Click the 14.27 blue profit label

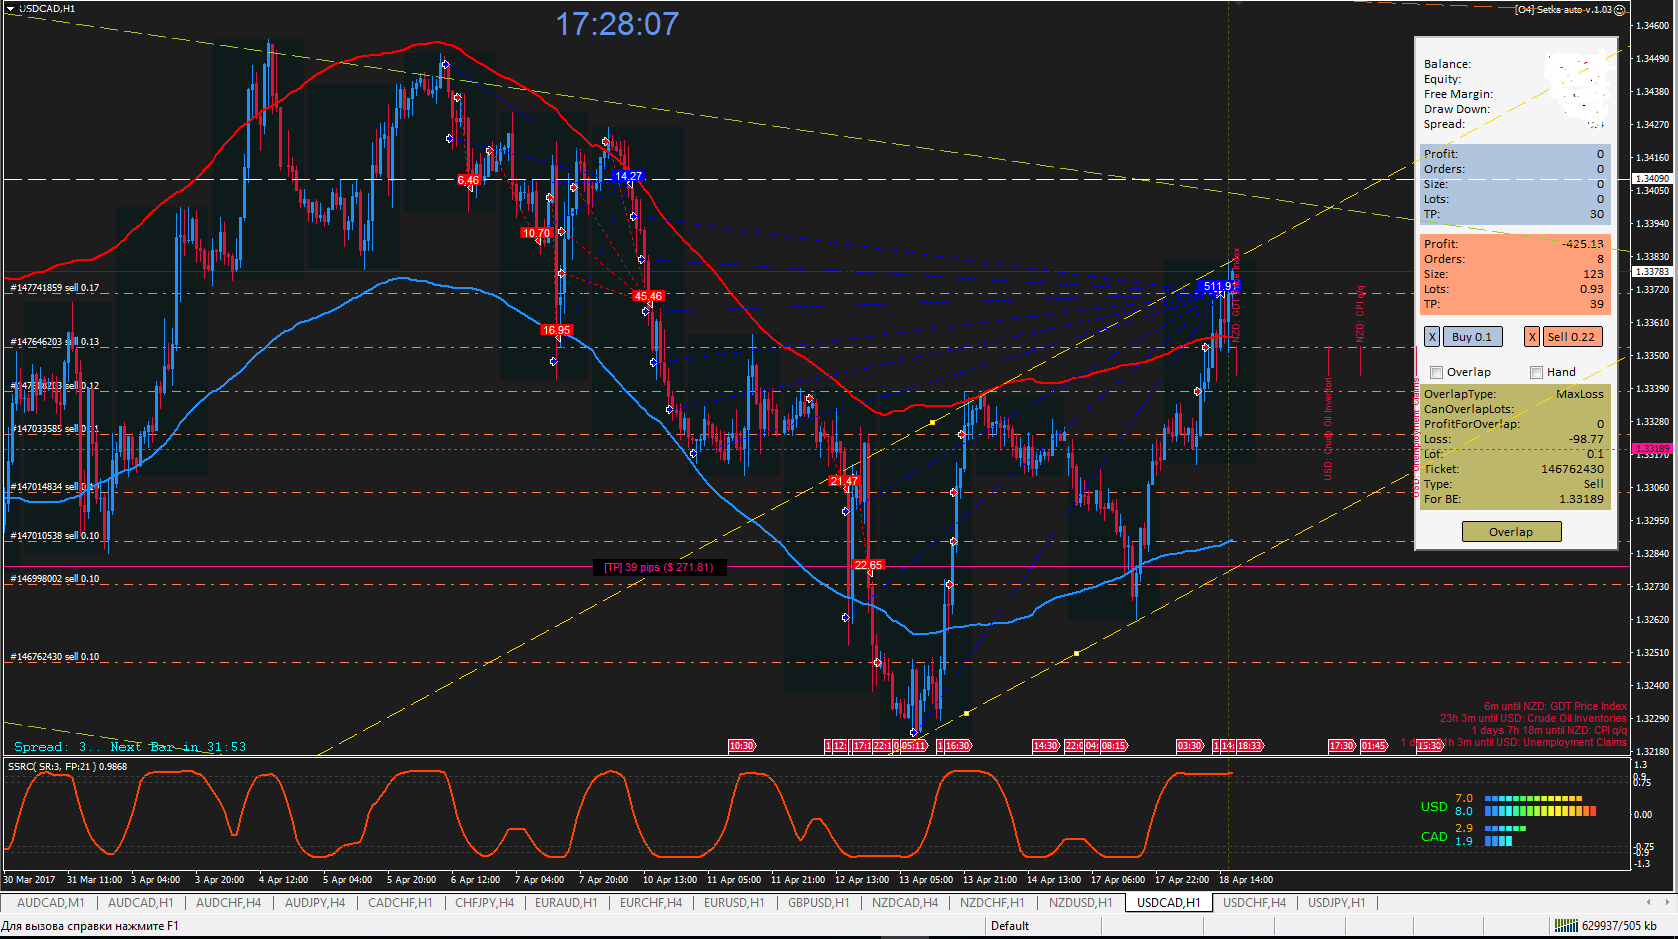[628, 176]
